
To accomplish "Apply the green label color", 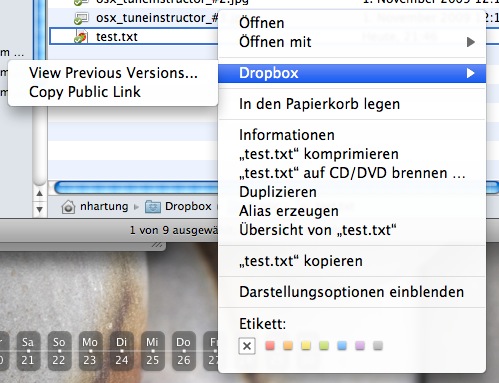I will point(324,346).
